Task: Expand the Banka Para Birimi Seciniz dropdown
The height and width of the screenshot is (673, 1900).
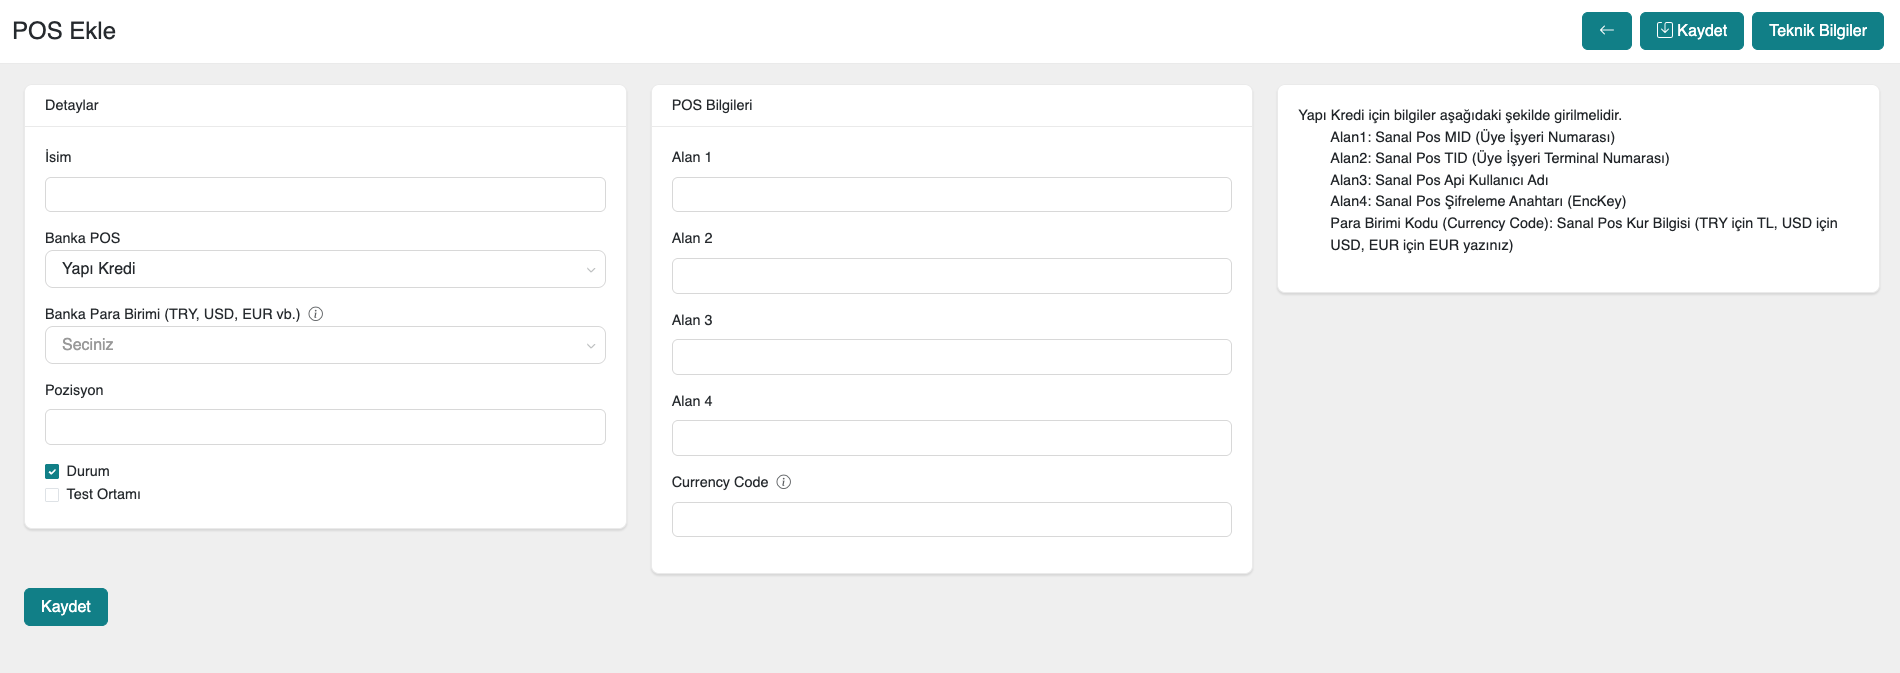Action: [324, 345]
